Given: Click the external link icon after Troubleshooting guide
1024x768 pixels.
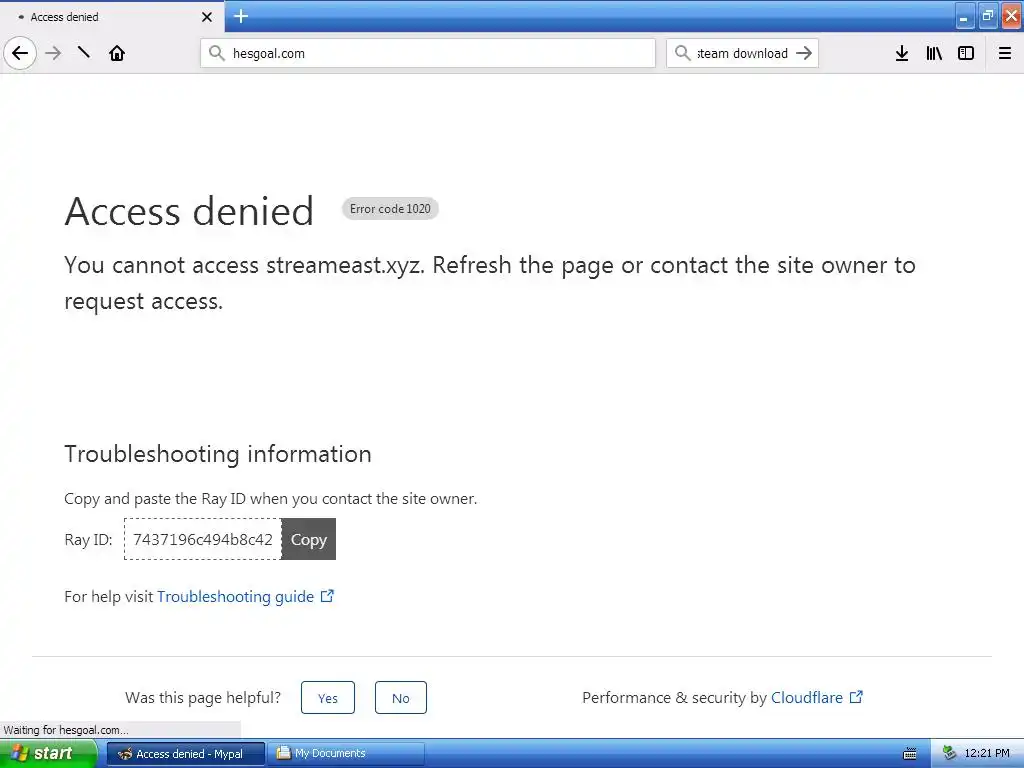Looking at the screenshot, I should click(327, 596).
